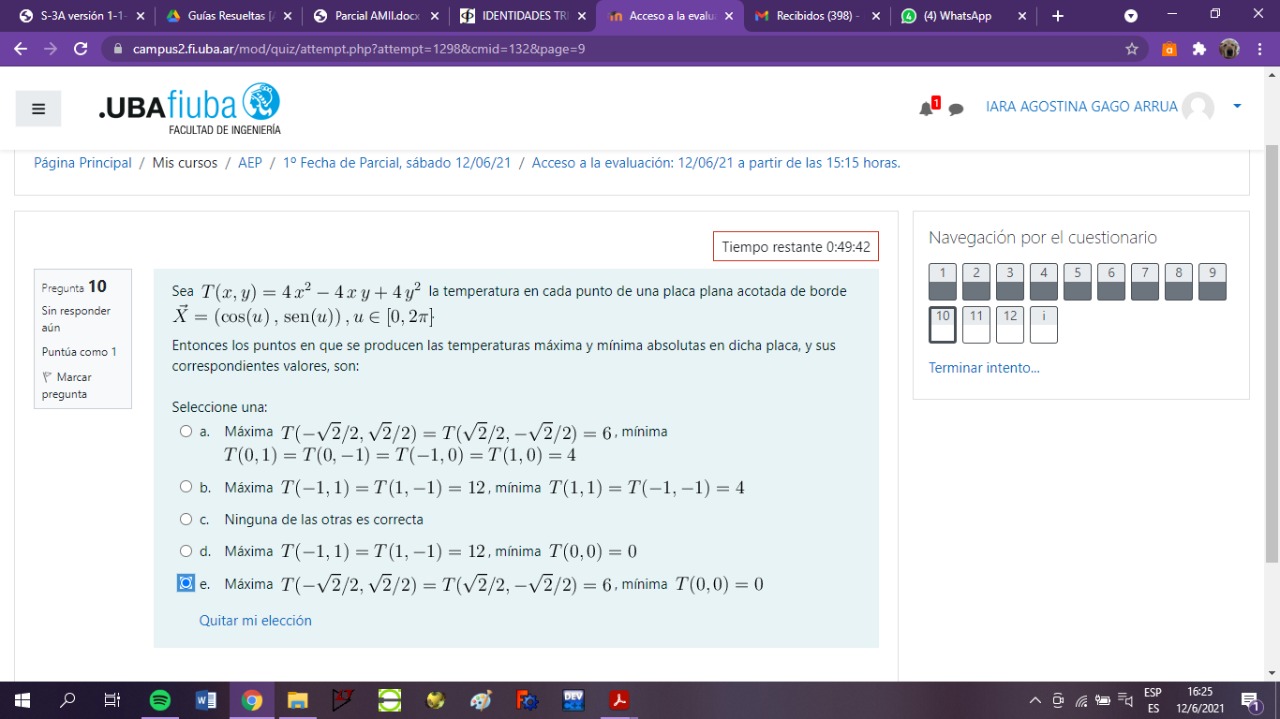Select answer option b
Screen dimensions: 1280x719
(186, 487)
